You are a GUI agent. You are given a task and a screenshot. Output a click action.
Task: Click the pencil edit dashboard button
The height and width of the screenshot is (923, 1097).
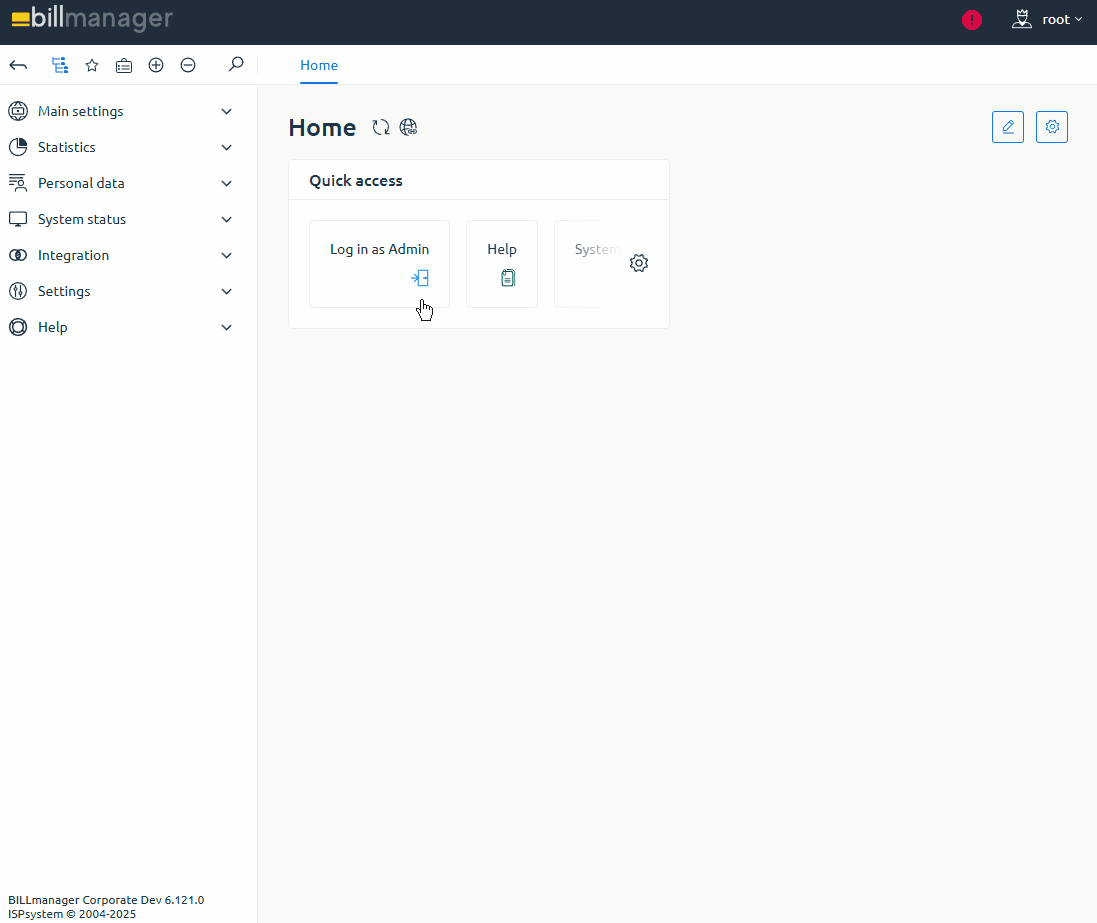click(x=1007, y=127)
